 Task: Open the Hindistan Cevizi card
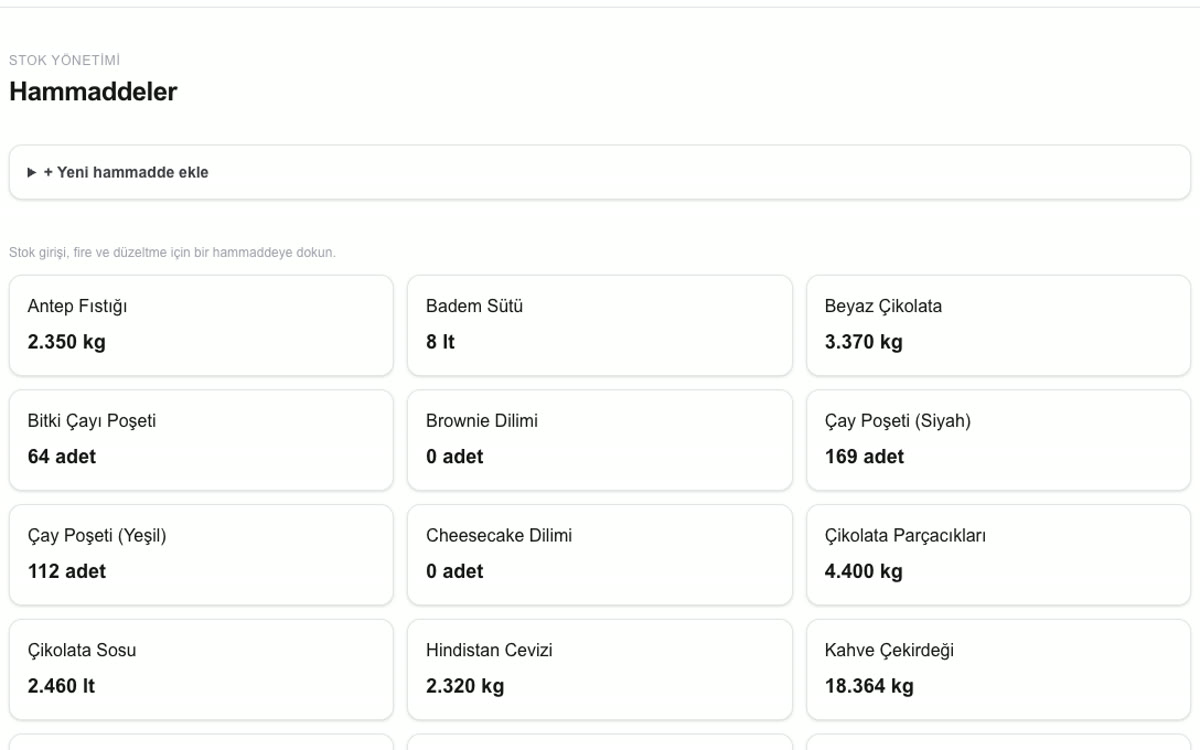coord(600,670)
